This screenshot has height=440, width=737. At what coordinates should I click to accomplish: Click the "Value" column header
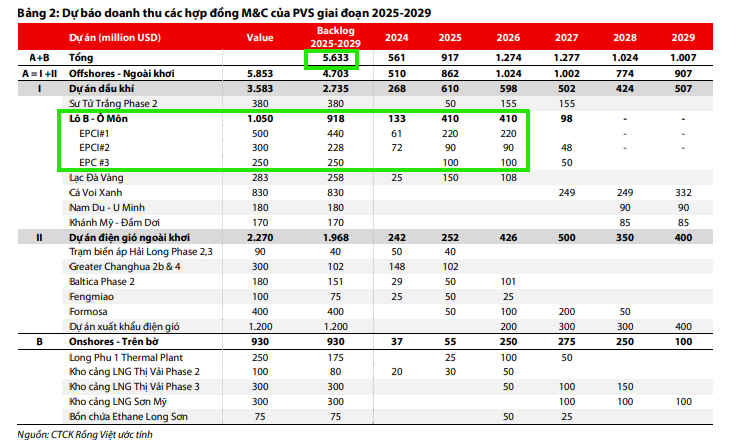pyautogui.click(x=260, y=38)
